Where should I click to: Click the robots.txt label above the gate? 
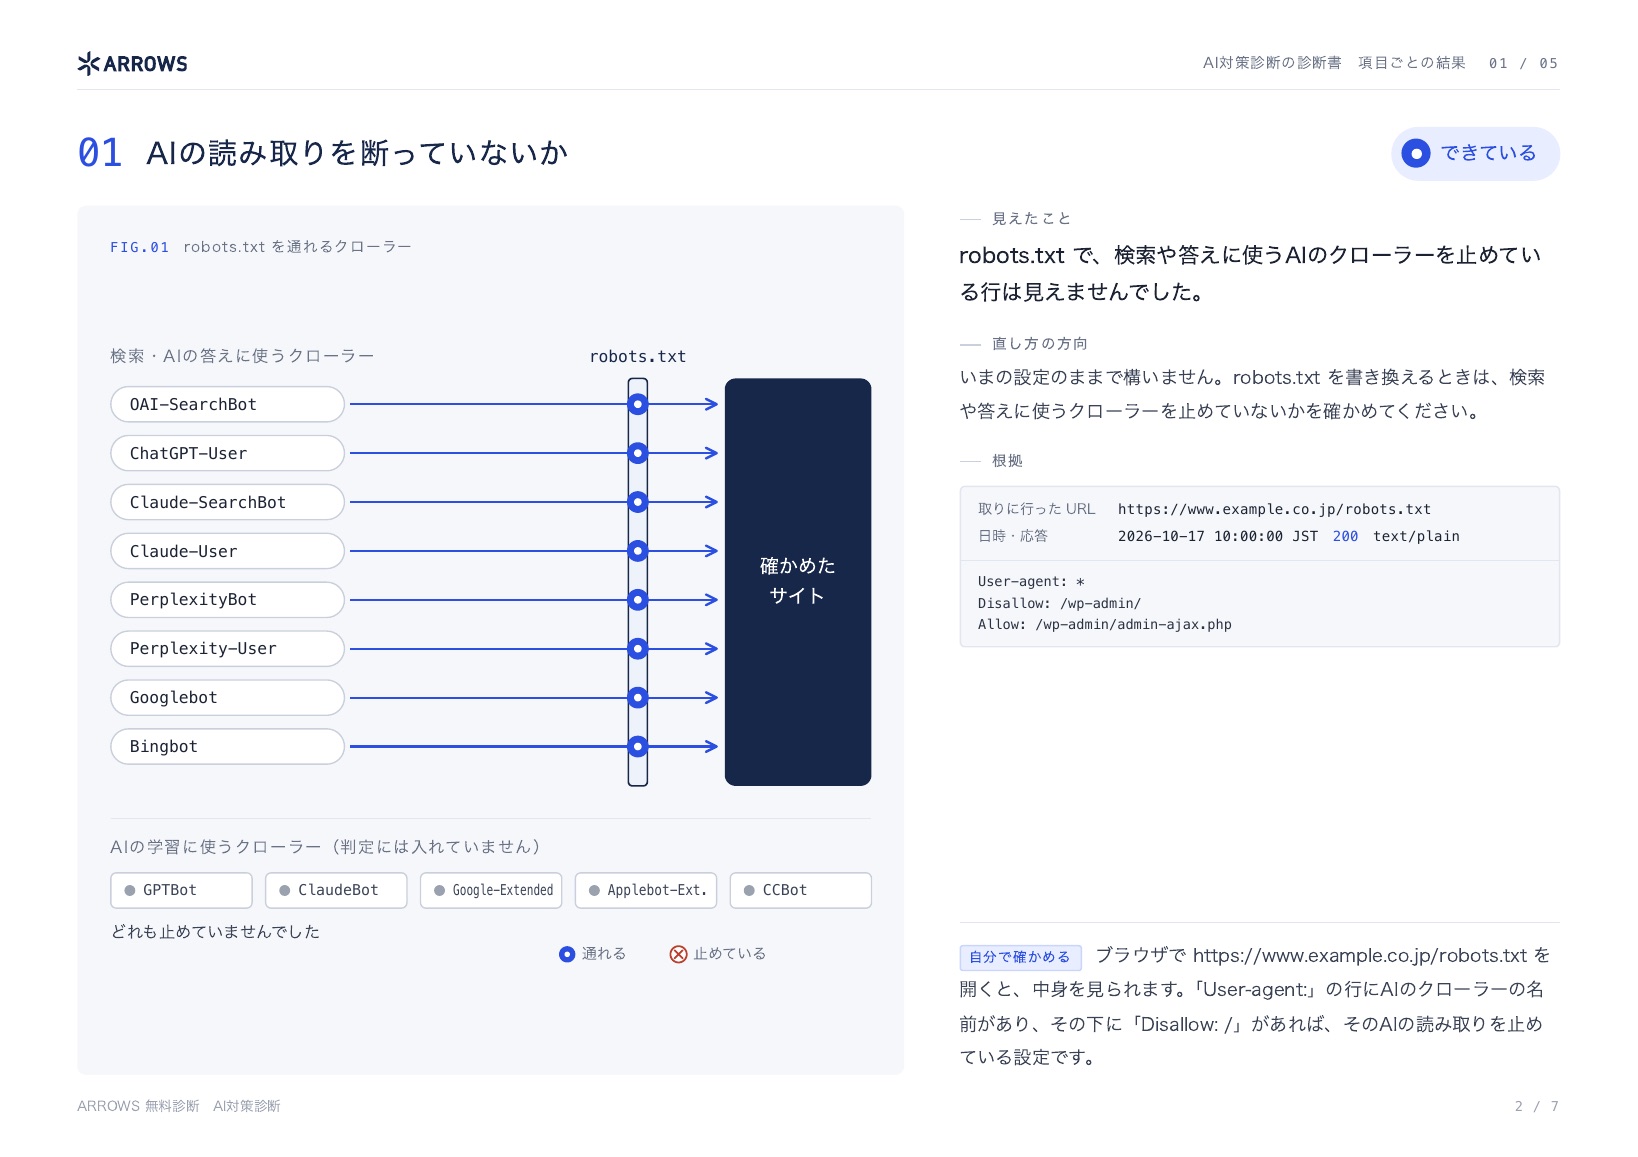pos(638,357)
